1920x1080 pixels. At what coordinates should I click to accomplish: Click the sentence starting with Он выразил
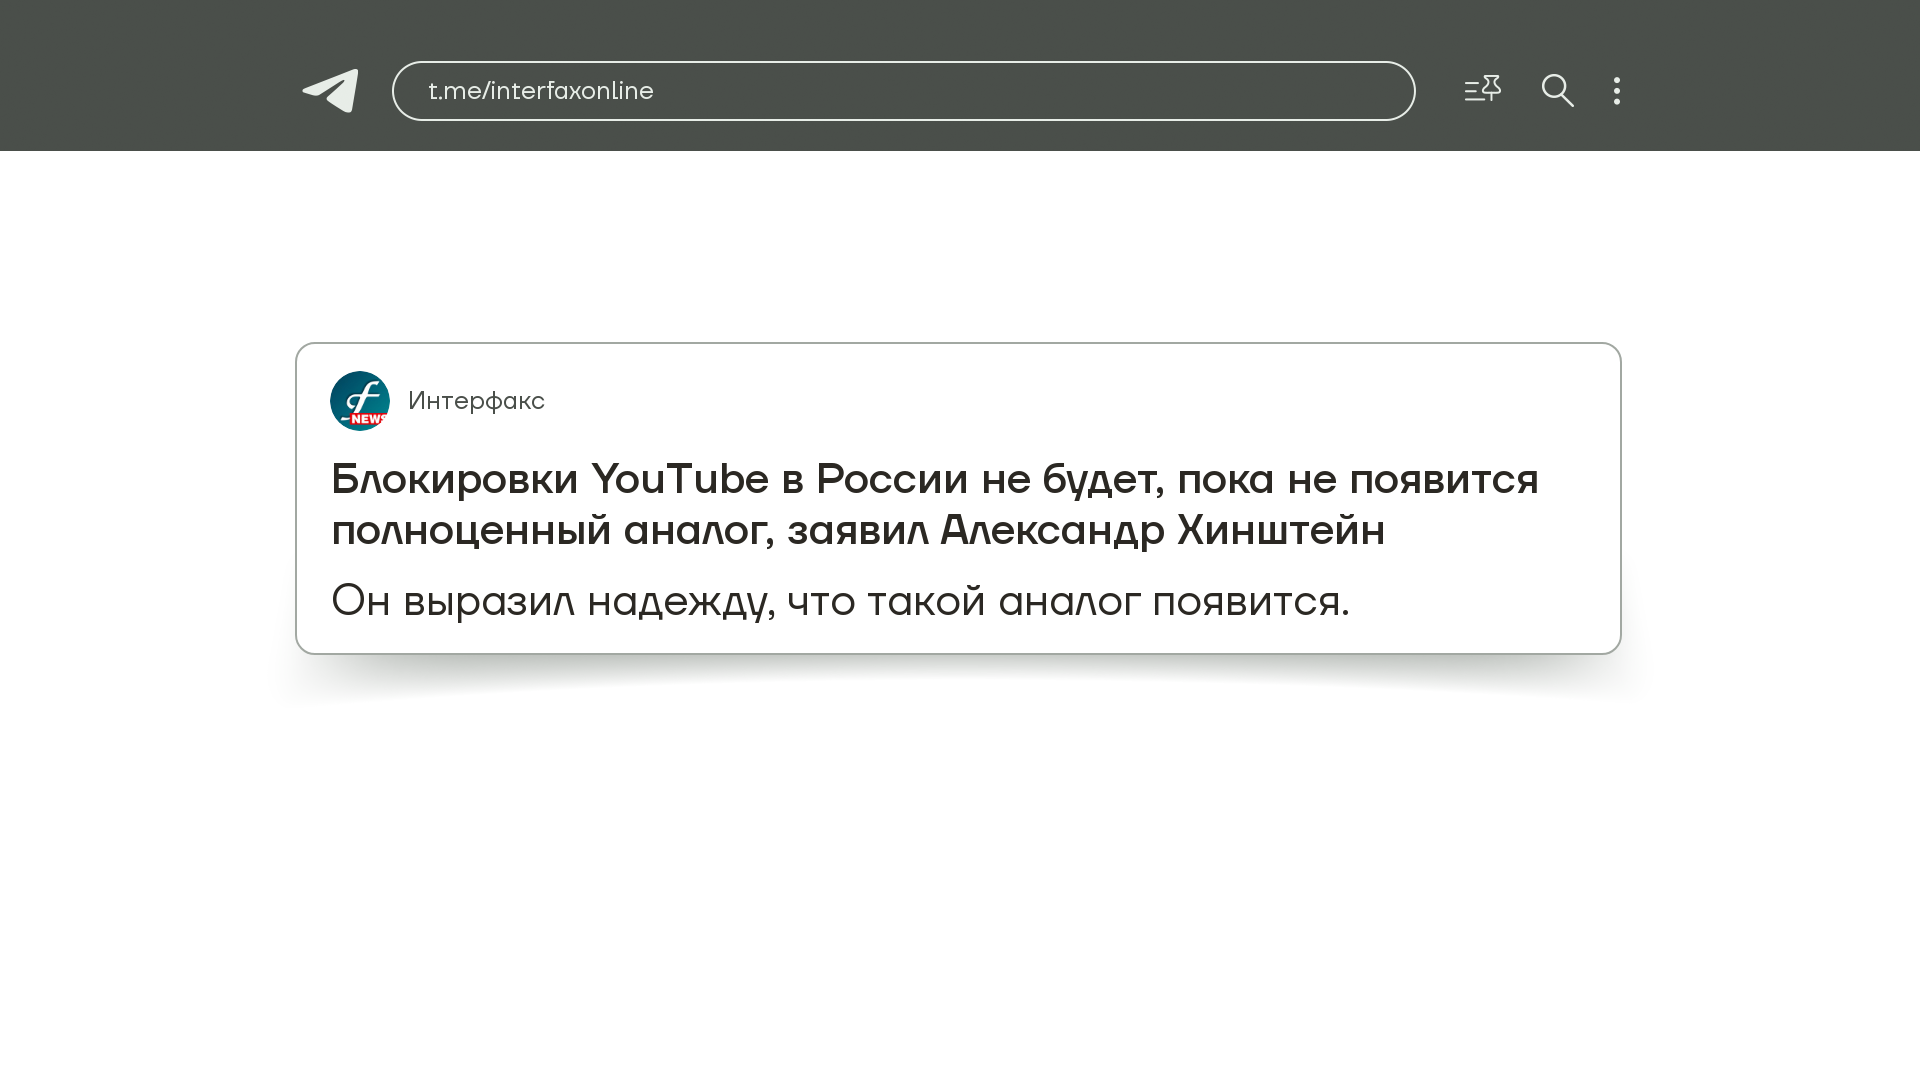click(x=840, y=601)
